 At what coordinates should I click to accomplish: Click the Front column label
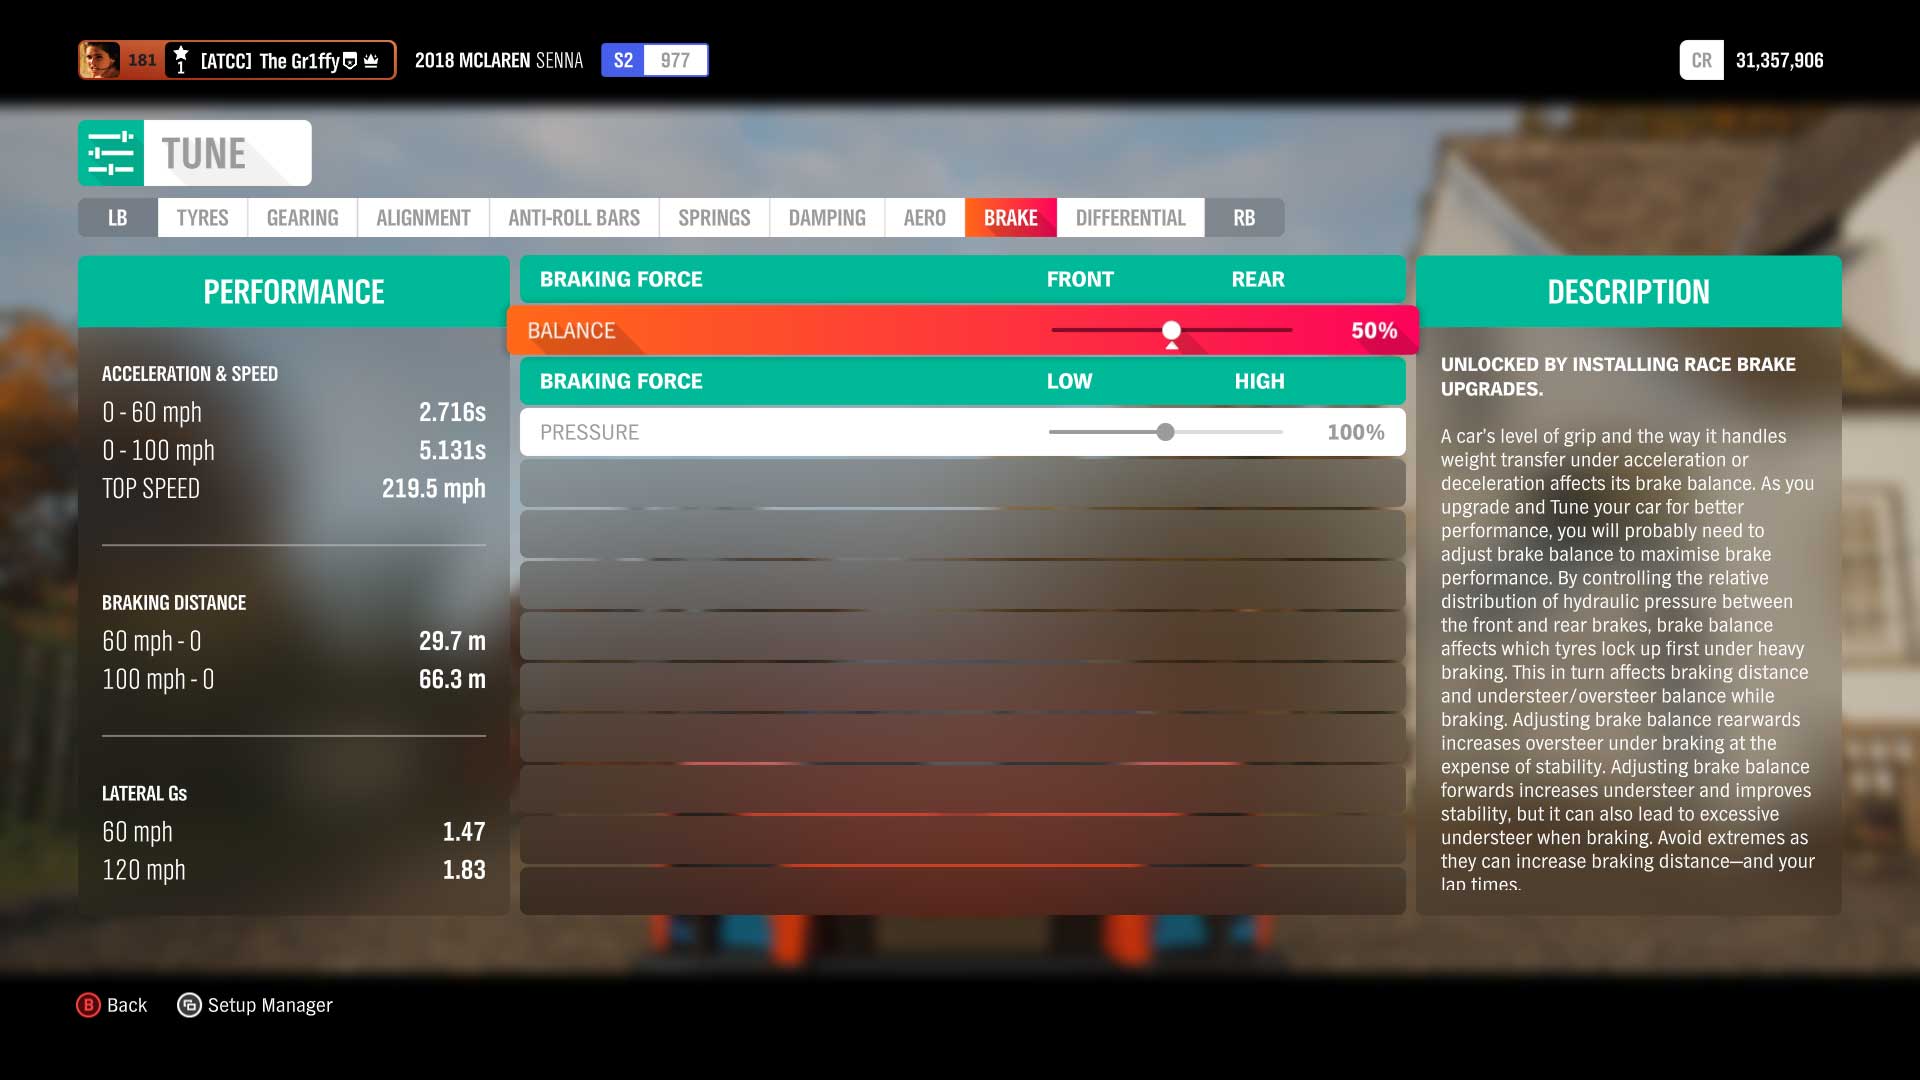[x=1080, y=279]
